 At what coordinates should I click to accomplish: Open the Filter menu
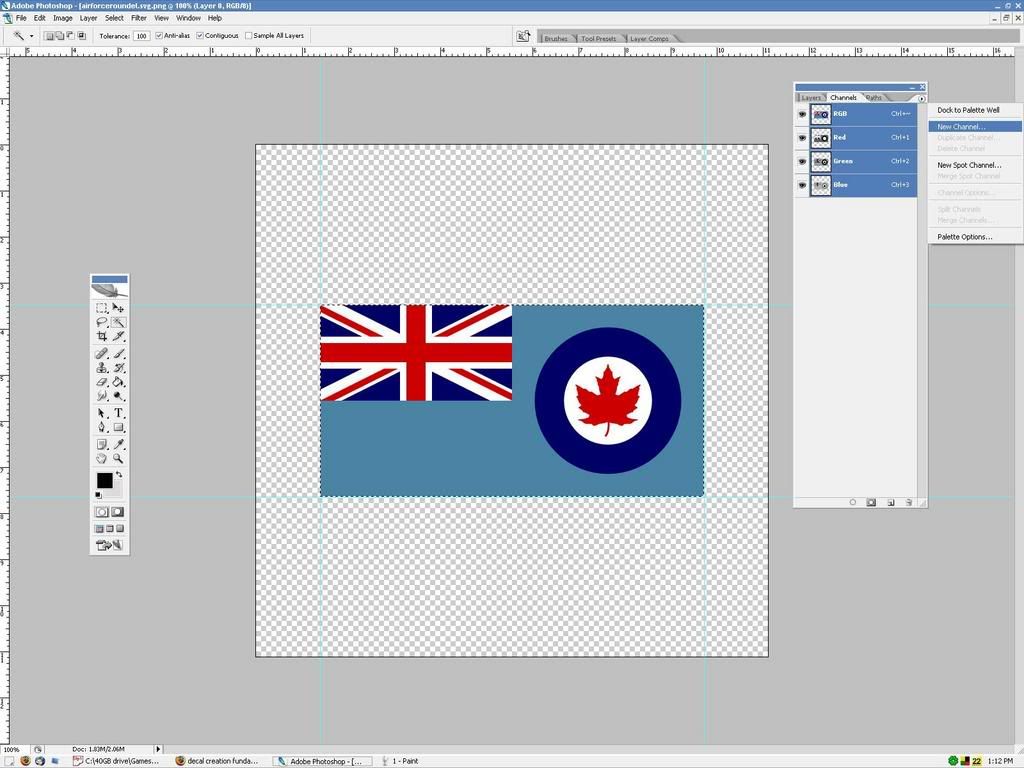138,18
